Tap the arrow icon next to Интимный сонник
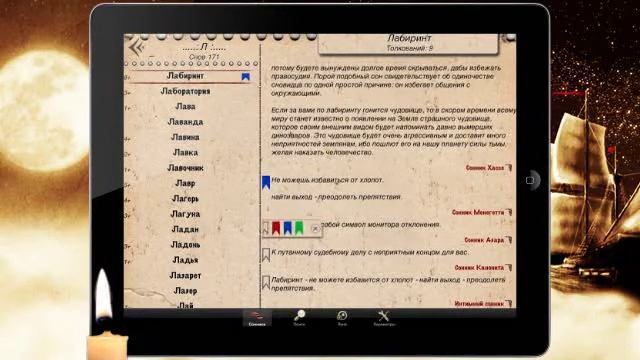640x360 pixels. tap(509, 303)
